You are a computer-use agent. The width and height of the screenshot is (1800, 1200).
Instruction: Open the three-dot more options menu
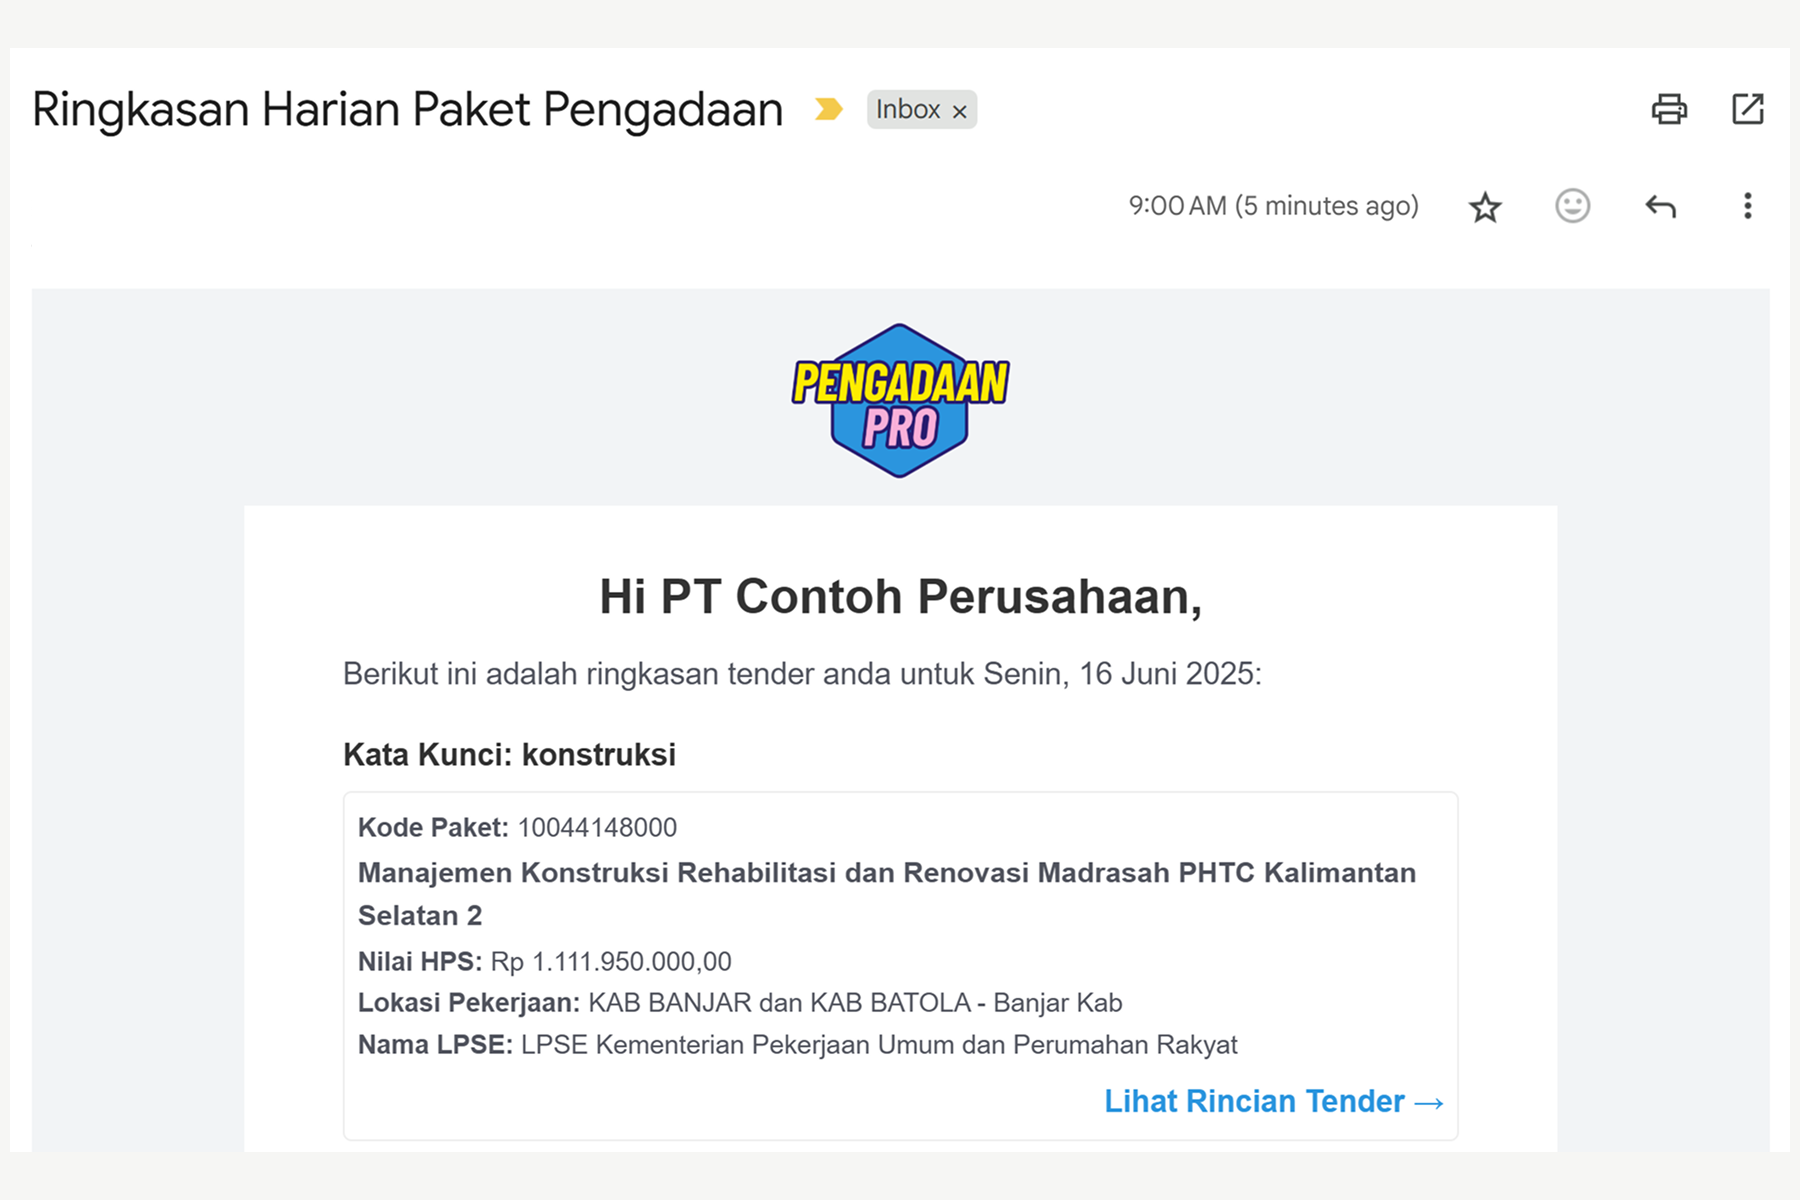click(1747, 206)
